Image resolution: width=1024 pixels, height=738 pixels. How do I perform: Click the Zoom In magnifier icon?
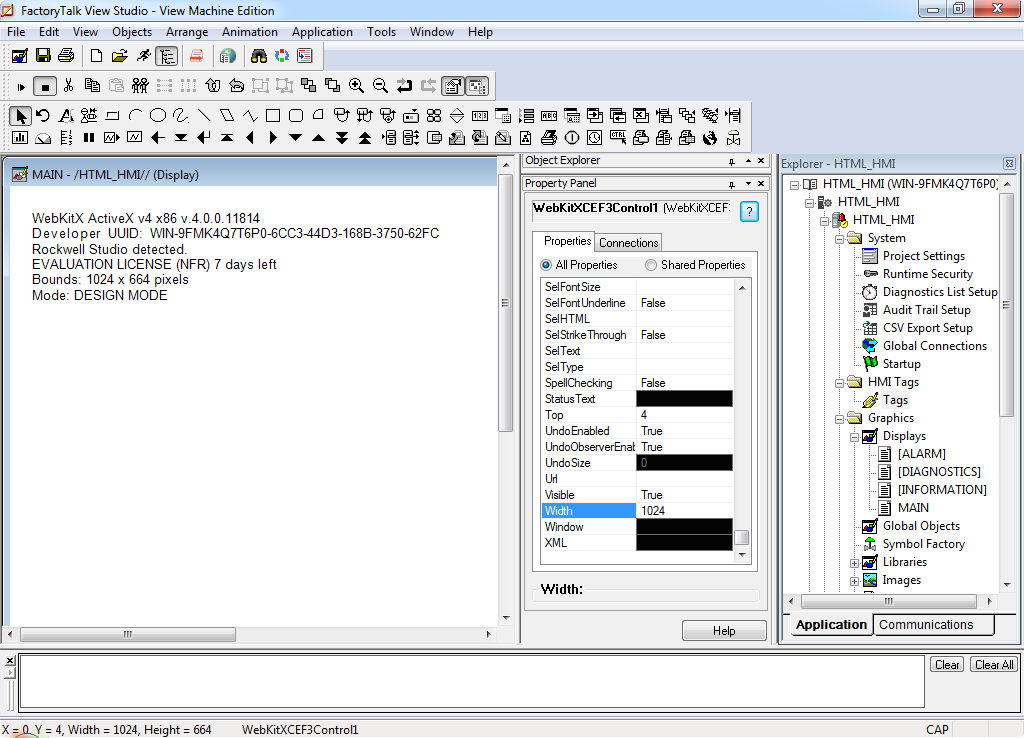(357, 86)
